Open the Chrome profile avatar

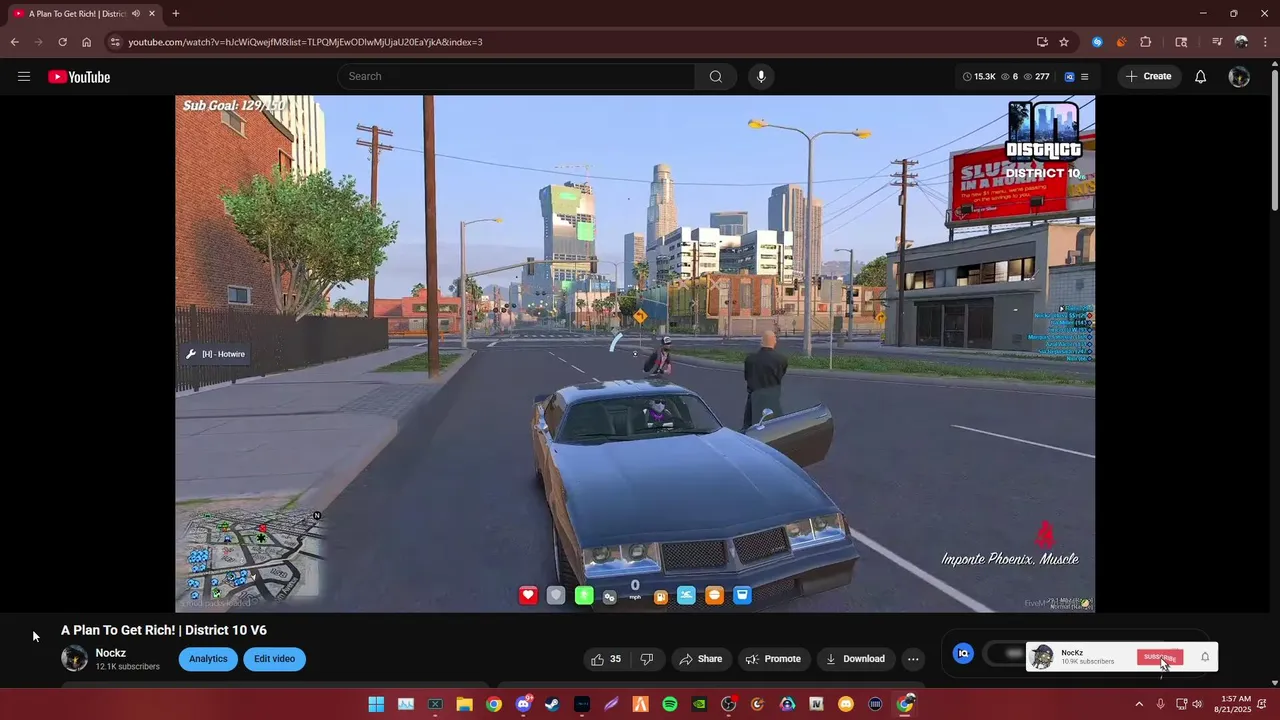click(1241, 42)
